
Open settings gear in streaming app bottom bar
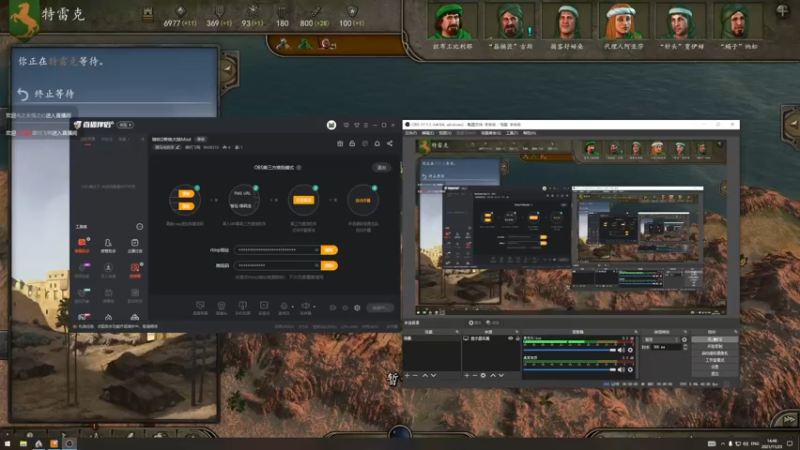point(357,308)
